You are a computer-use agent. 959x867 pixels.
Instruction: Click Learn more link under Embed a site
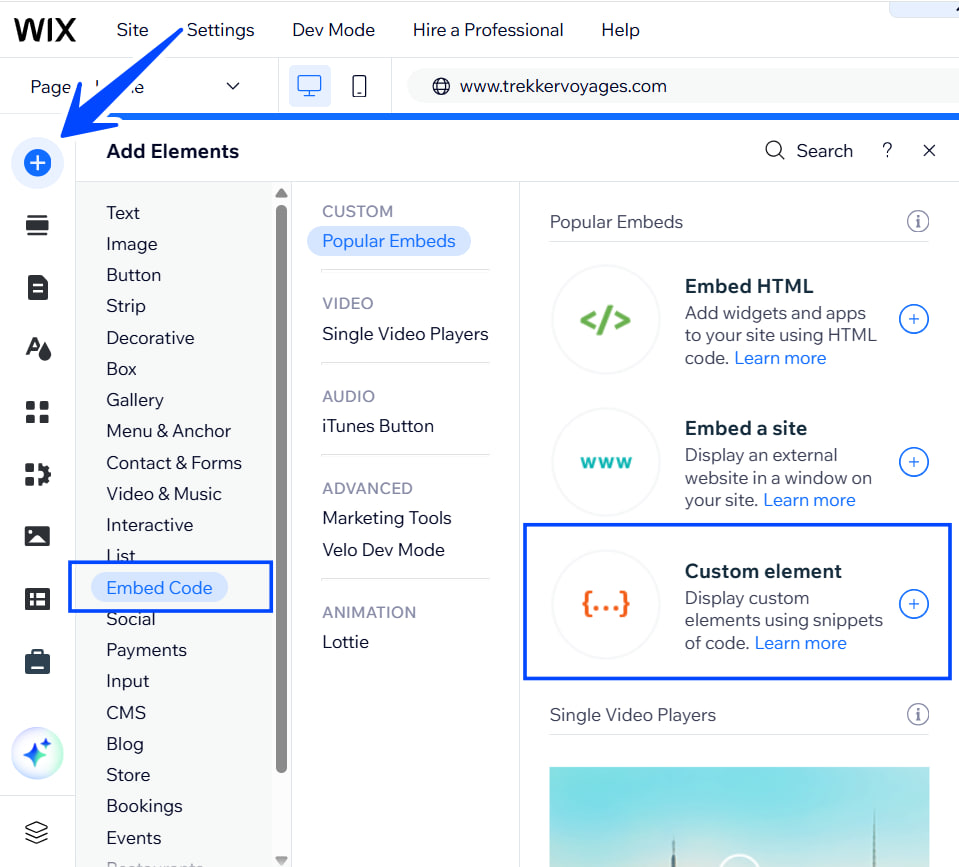pyautogui.click(x=809, y=500)
